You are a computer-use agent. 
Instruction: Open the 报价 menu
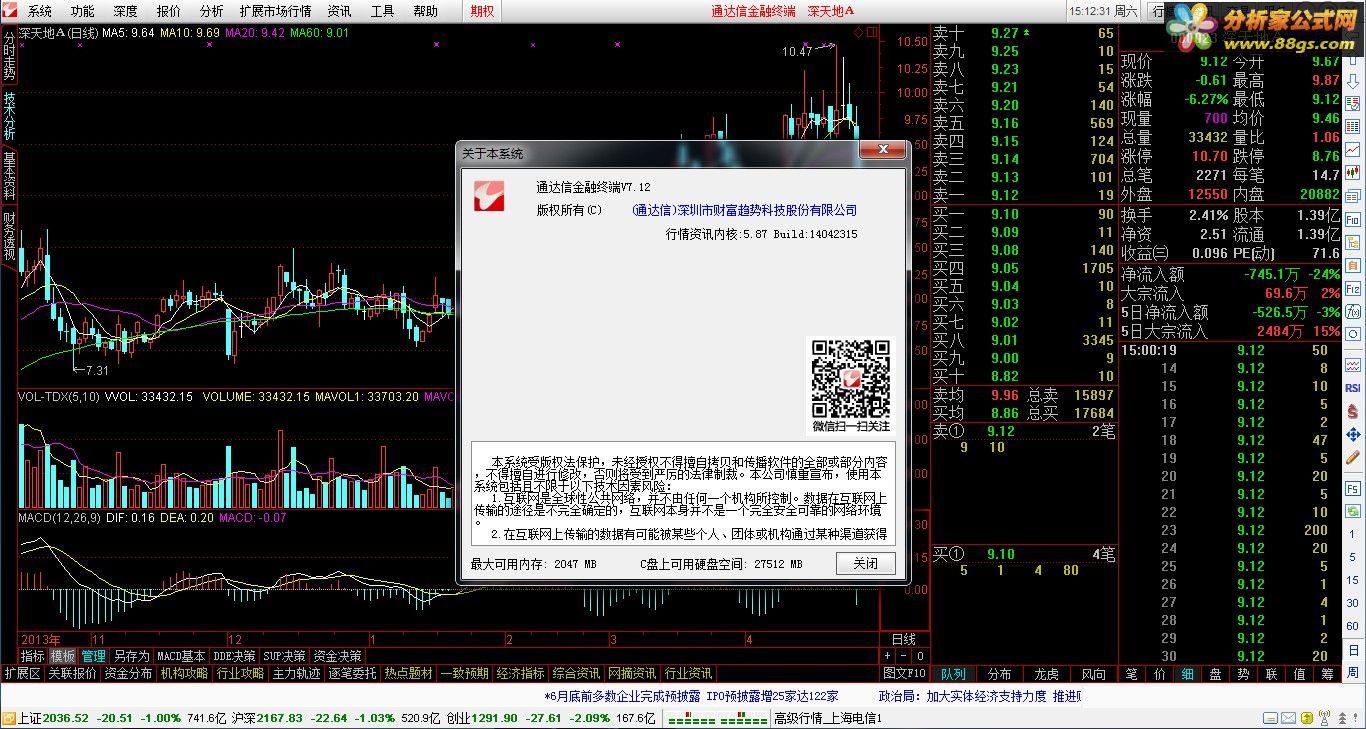pyautogui.click(x=169, y=11)
